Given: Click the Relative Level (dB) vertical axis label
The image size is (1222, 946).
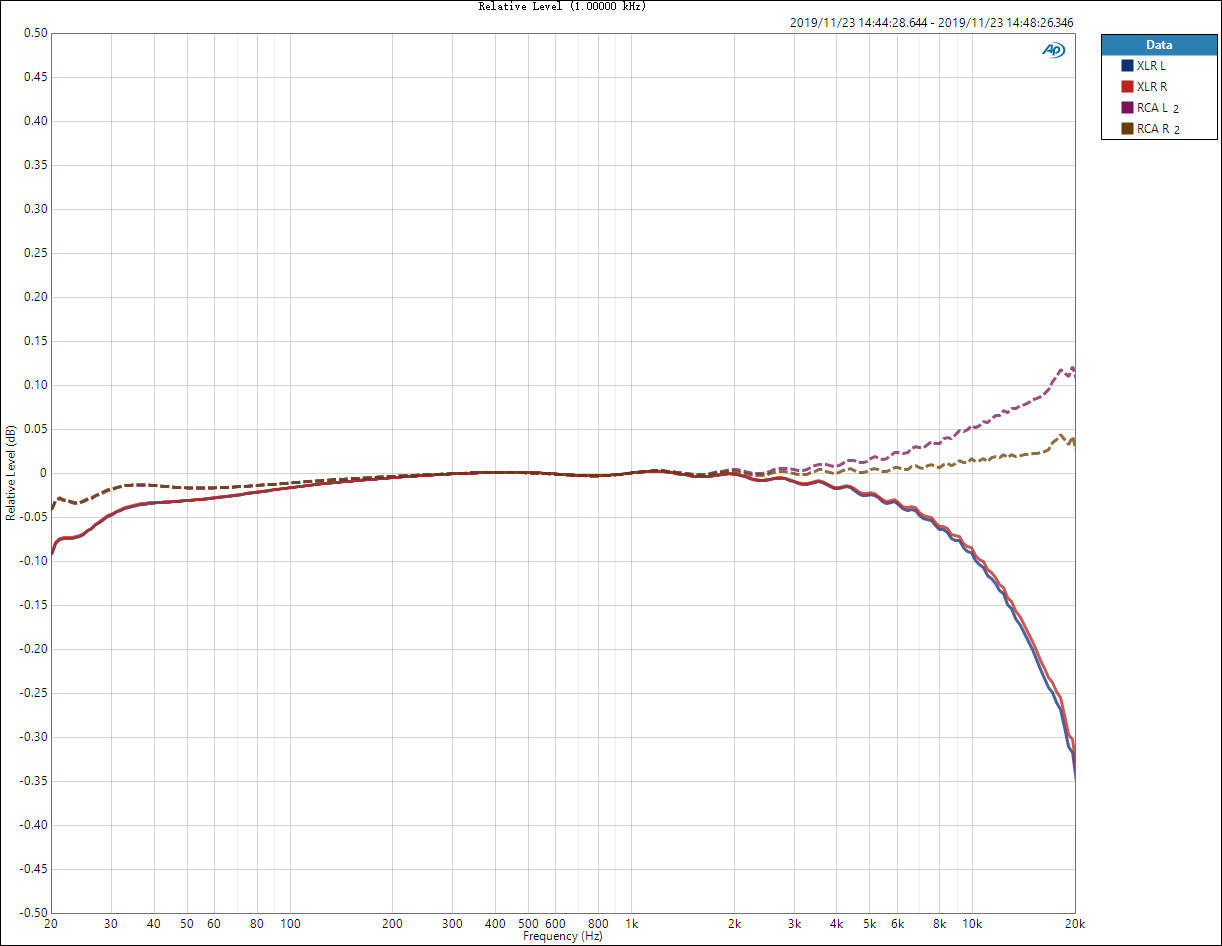Looking at the screenshot, I should click(10, 473).
